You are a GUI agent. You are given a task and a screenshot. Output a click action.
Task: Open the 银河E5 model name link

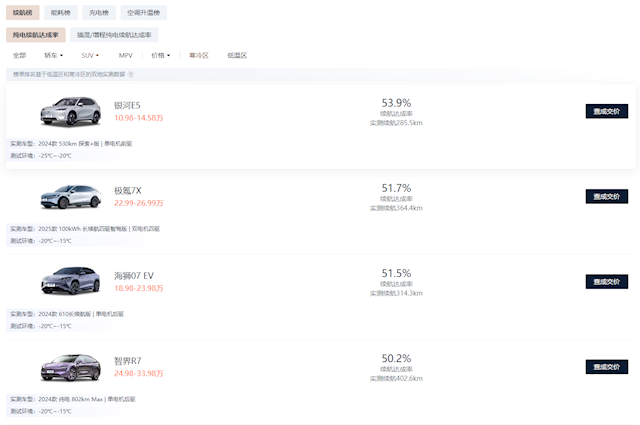[x=127, y=105]
